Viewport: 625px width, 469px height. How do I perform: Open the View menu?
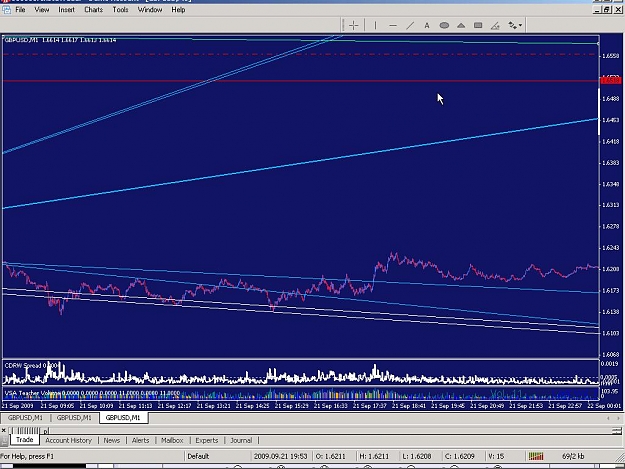point(41,10)
